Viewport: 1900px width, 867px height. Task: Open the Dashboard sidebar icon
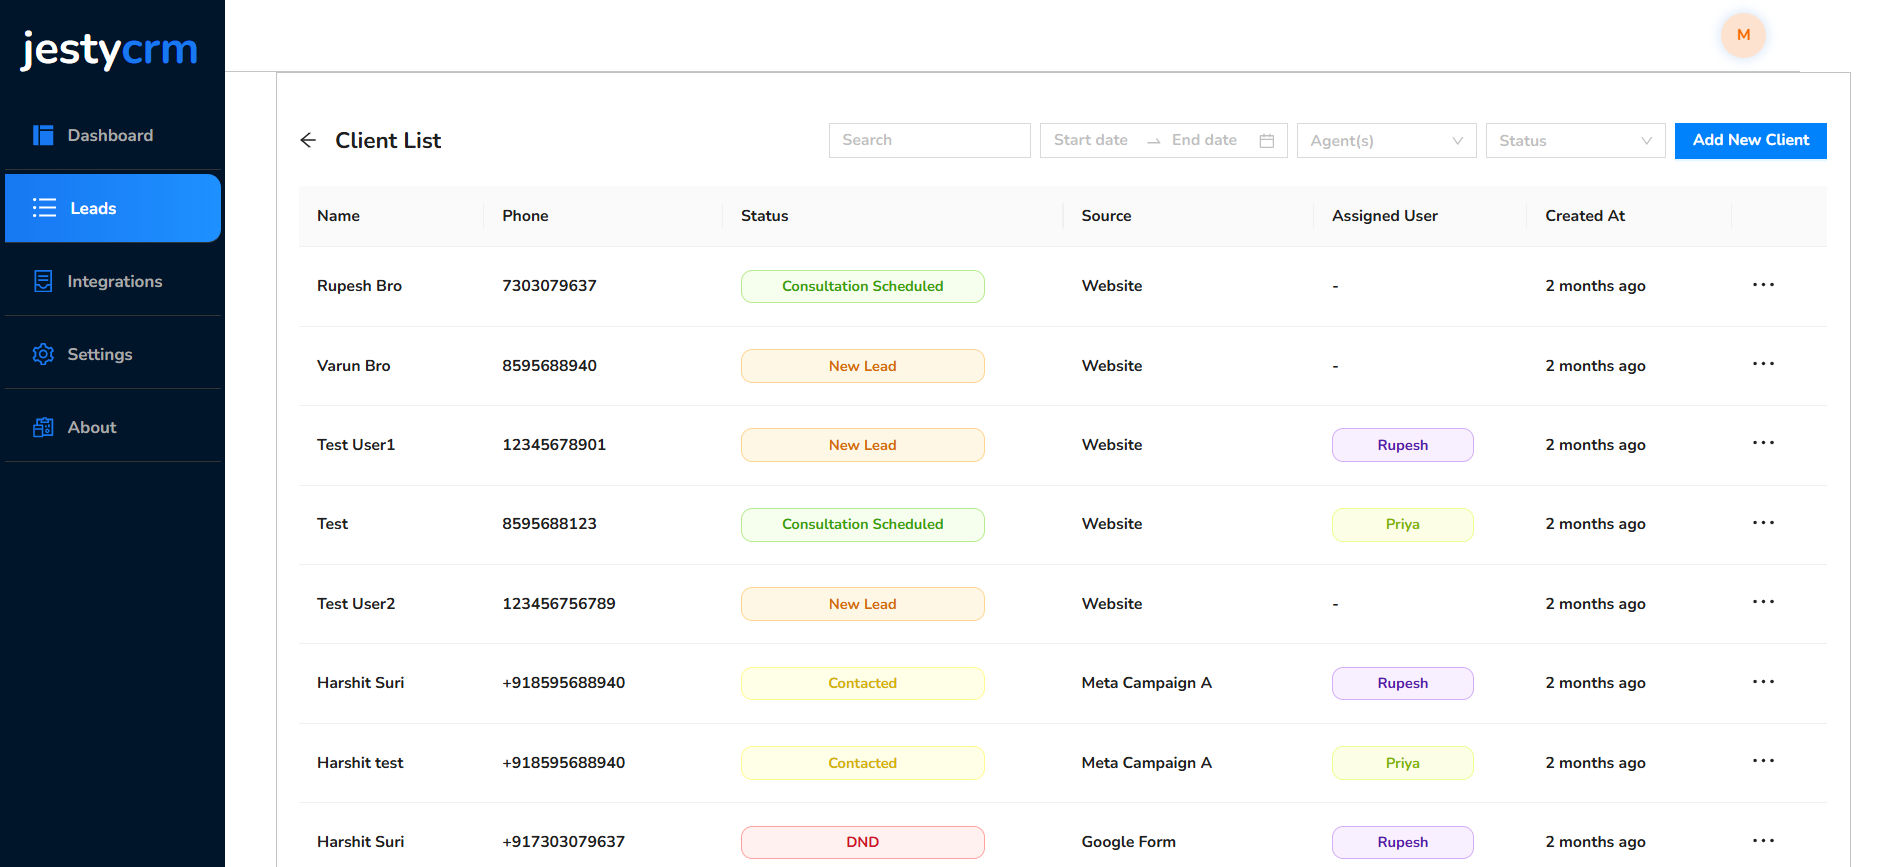pos(43,135)
